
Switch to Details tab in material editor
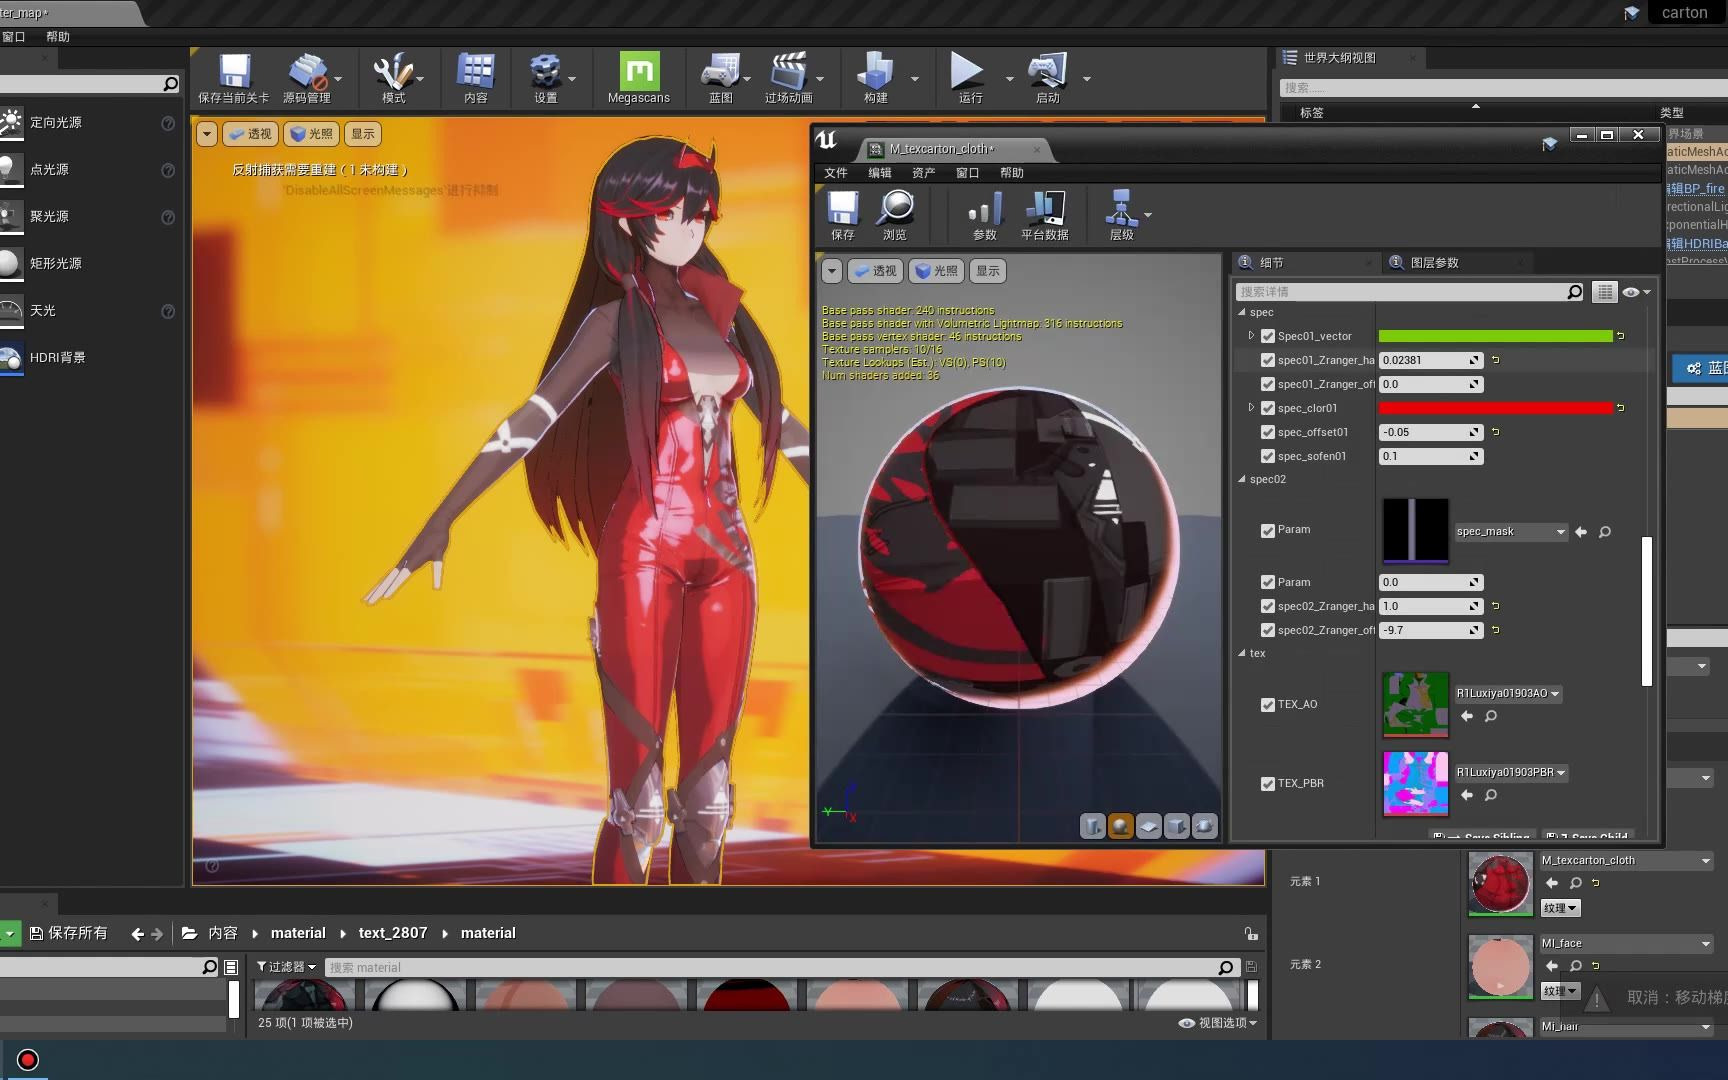tap(1271, 263)
